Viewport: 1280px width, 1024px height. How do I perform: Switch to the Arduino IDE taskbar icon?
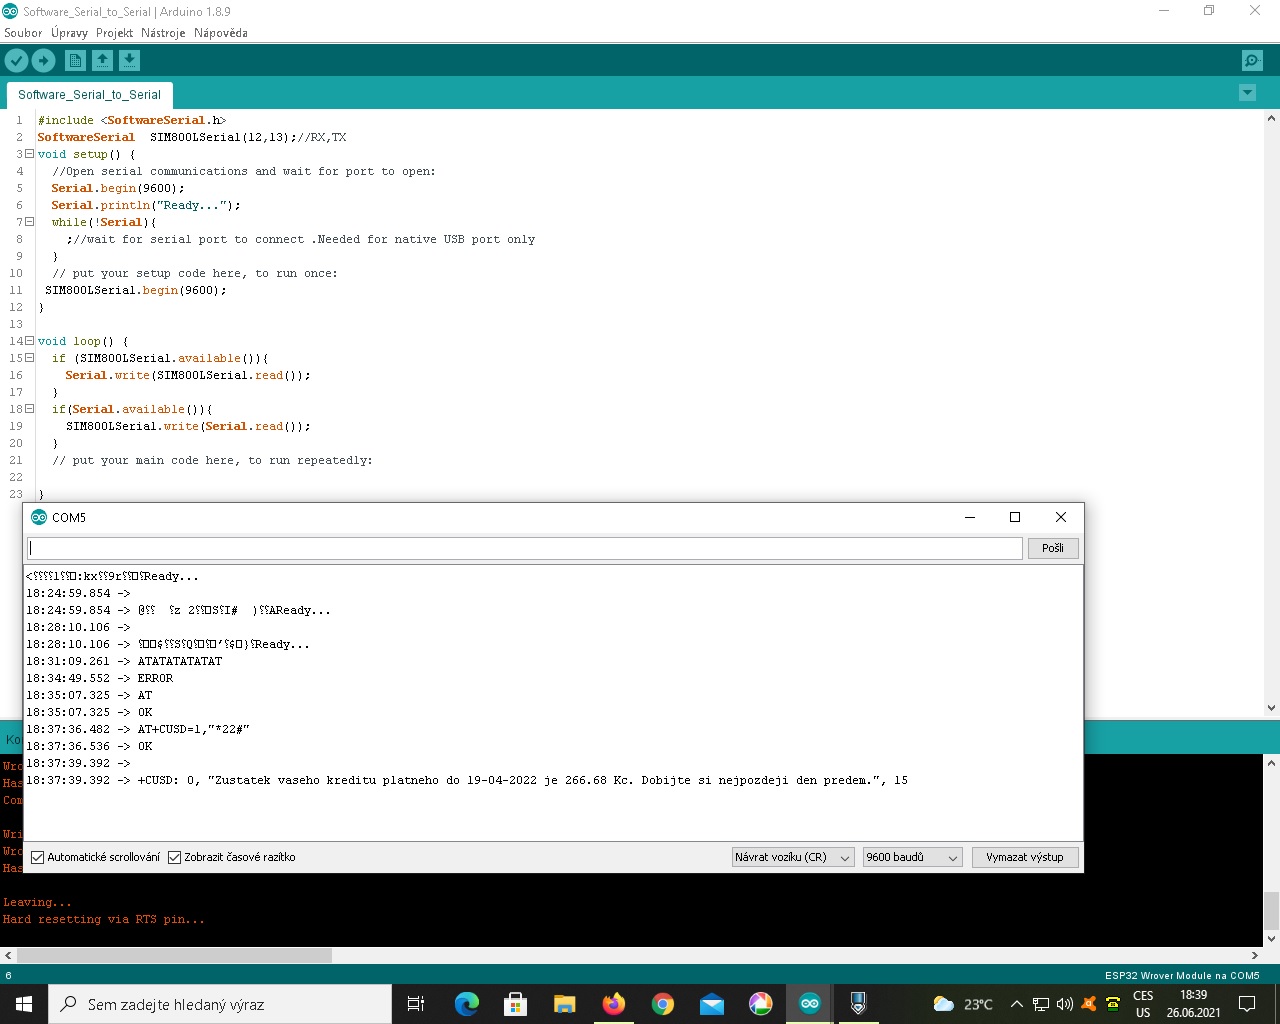pyautogui.click(x=809, y=1004)
